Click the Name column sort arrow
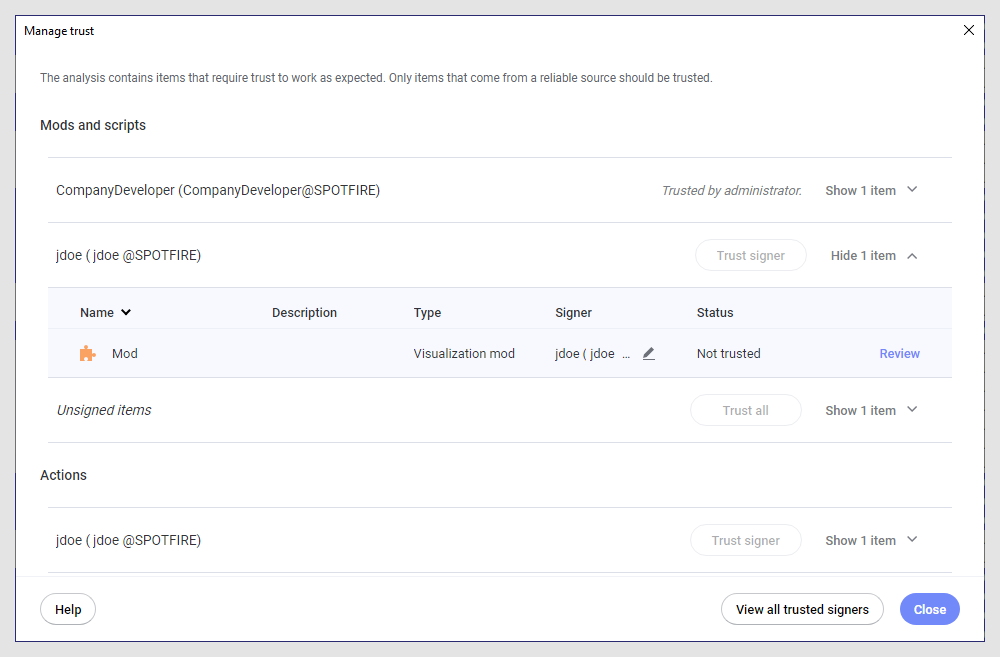The width and height of the screenshot is (1000, 657). (x=126, y=313)
